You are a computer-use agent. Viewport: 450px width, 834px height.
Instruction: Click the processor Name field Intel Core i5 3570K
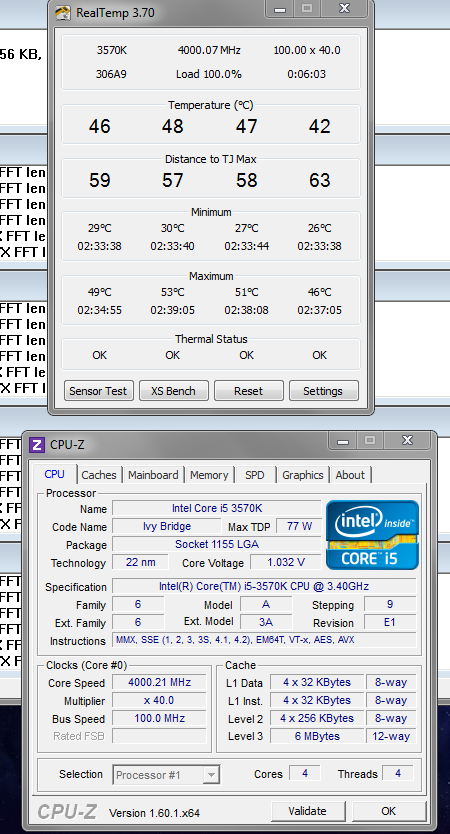point(217,508)
